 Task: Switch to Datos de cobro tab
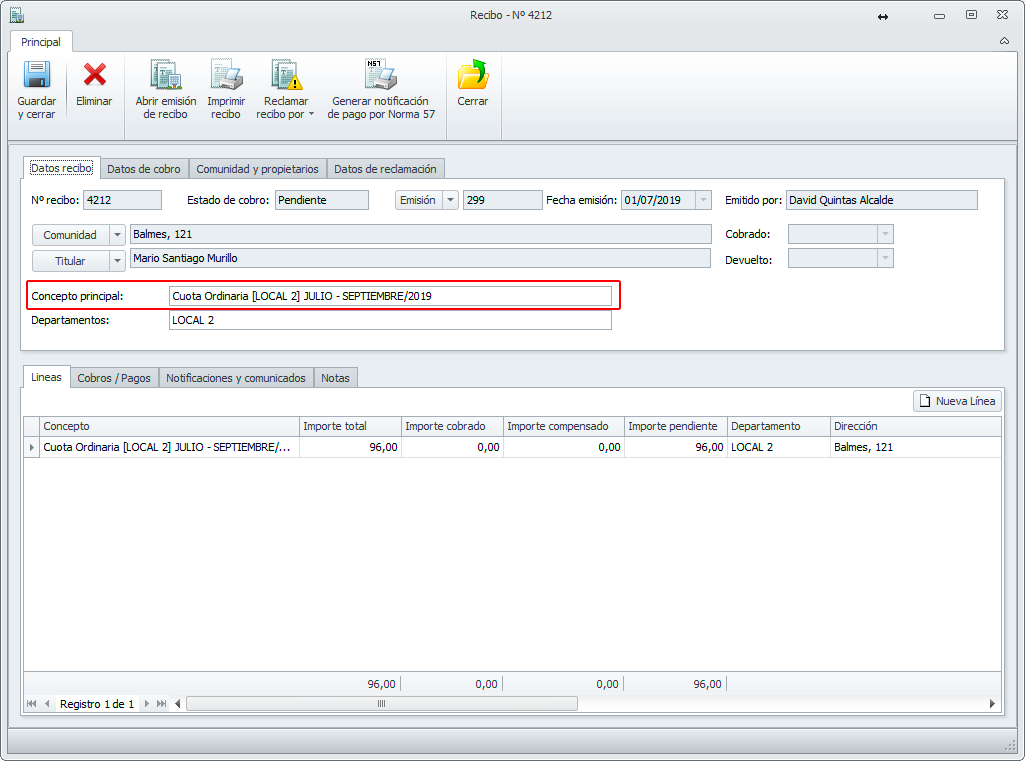[x=144, y=169]
